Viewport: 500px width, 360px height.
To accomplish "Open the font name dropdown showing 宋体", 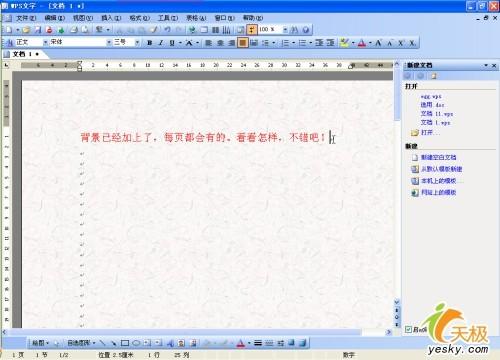I will 109,42.
